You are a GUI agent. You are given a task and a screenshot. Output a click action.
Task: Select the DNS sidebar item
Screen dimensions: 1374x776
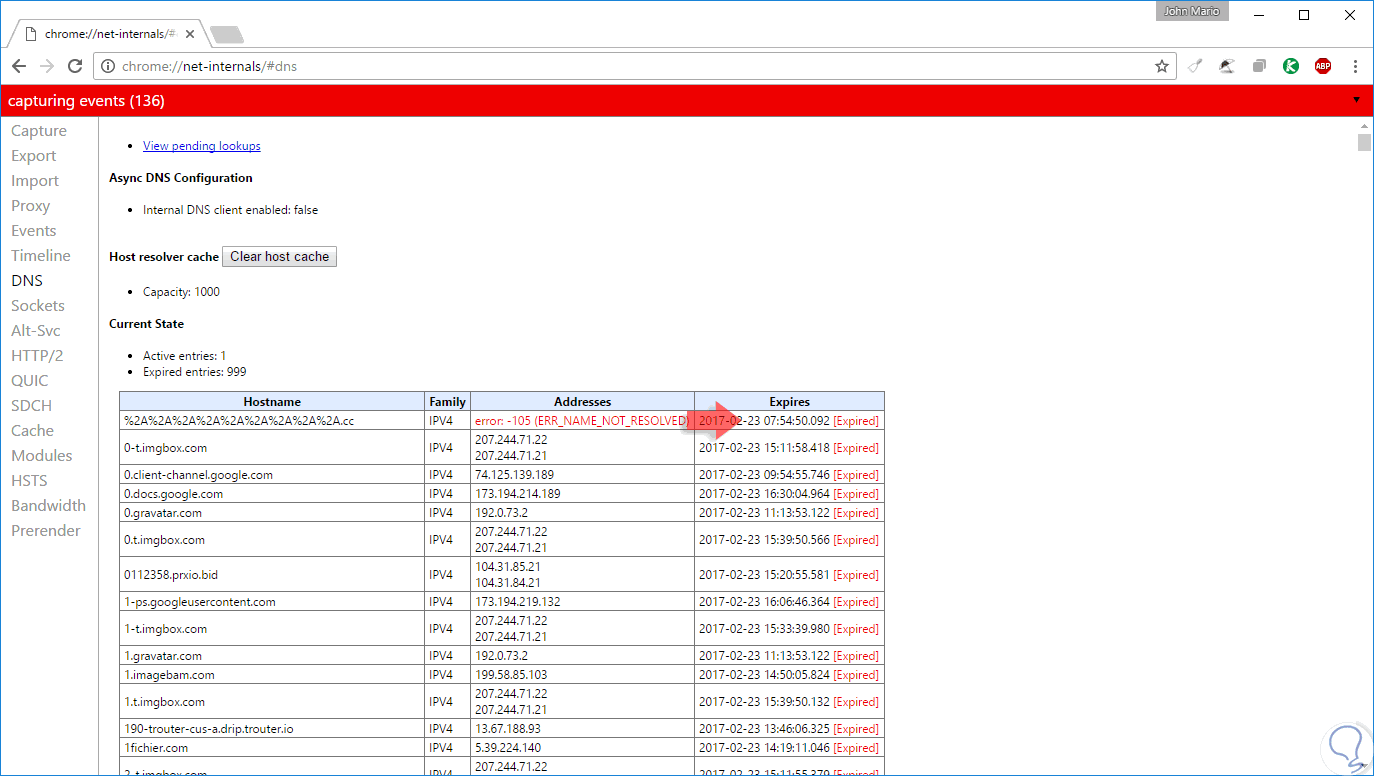[x=27, y=281]
